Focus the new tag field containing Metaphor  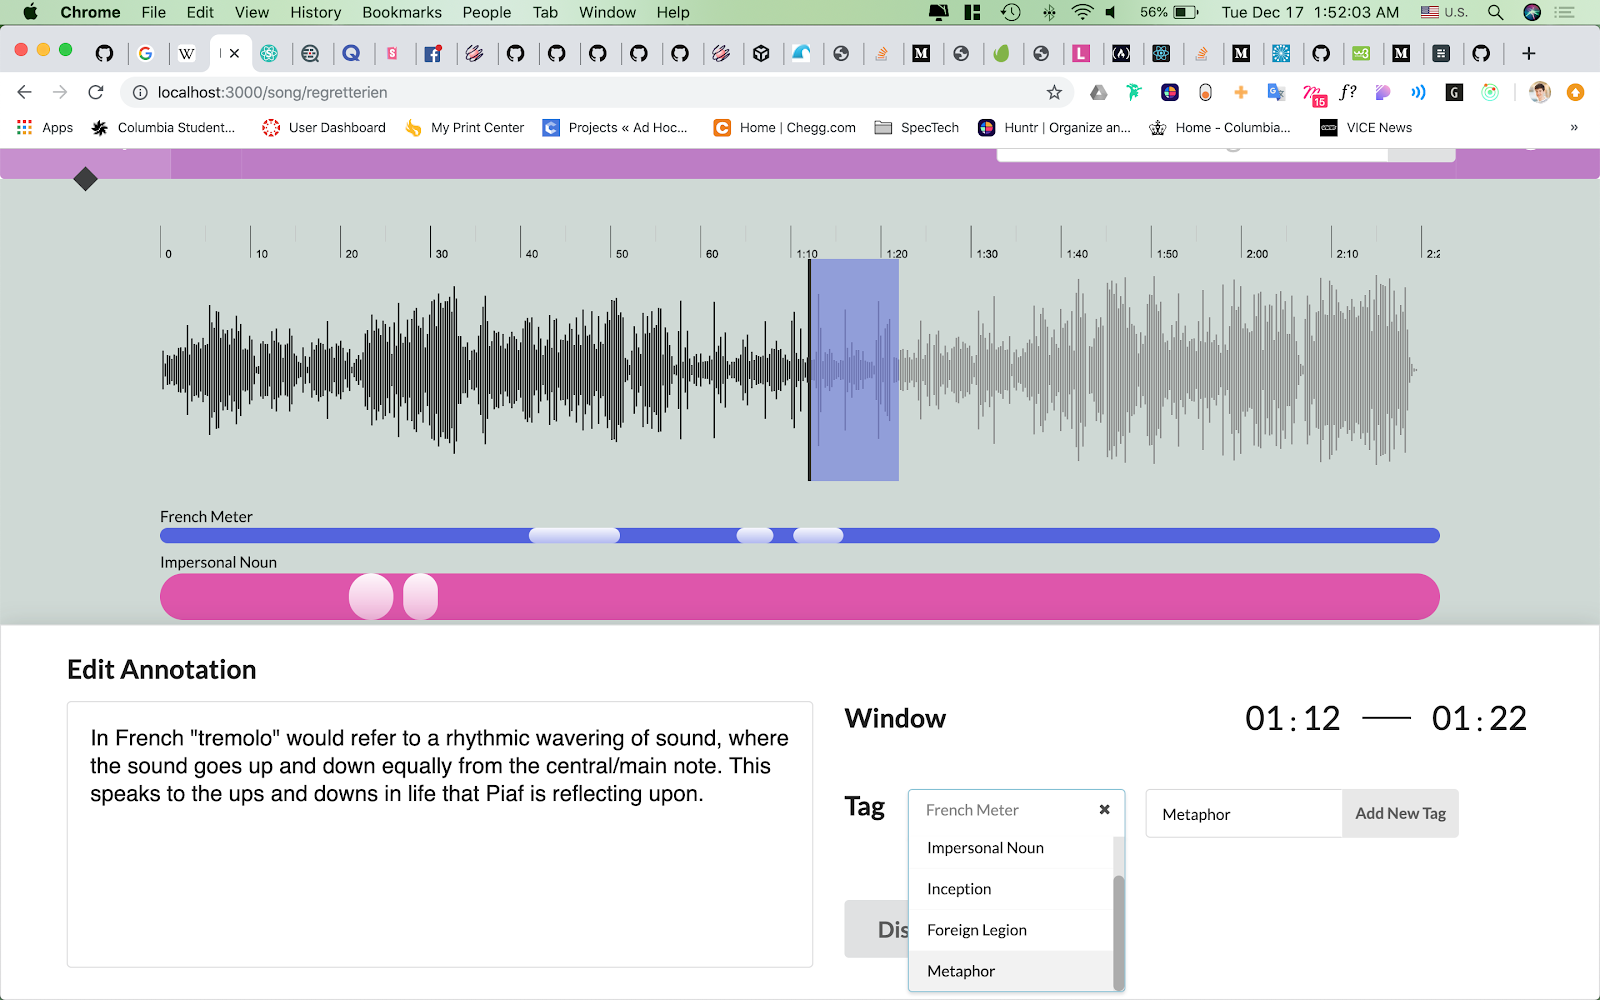click(x=1244, y=814)
